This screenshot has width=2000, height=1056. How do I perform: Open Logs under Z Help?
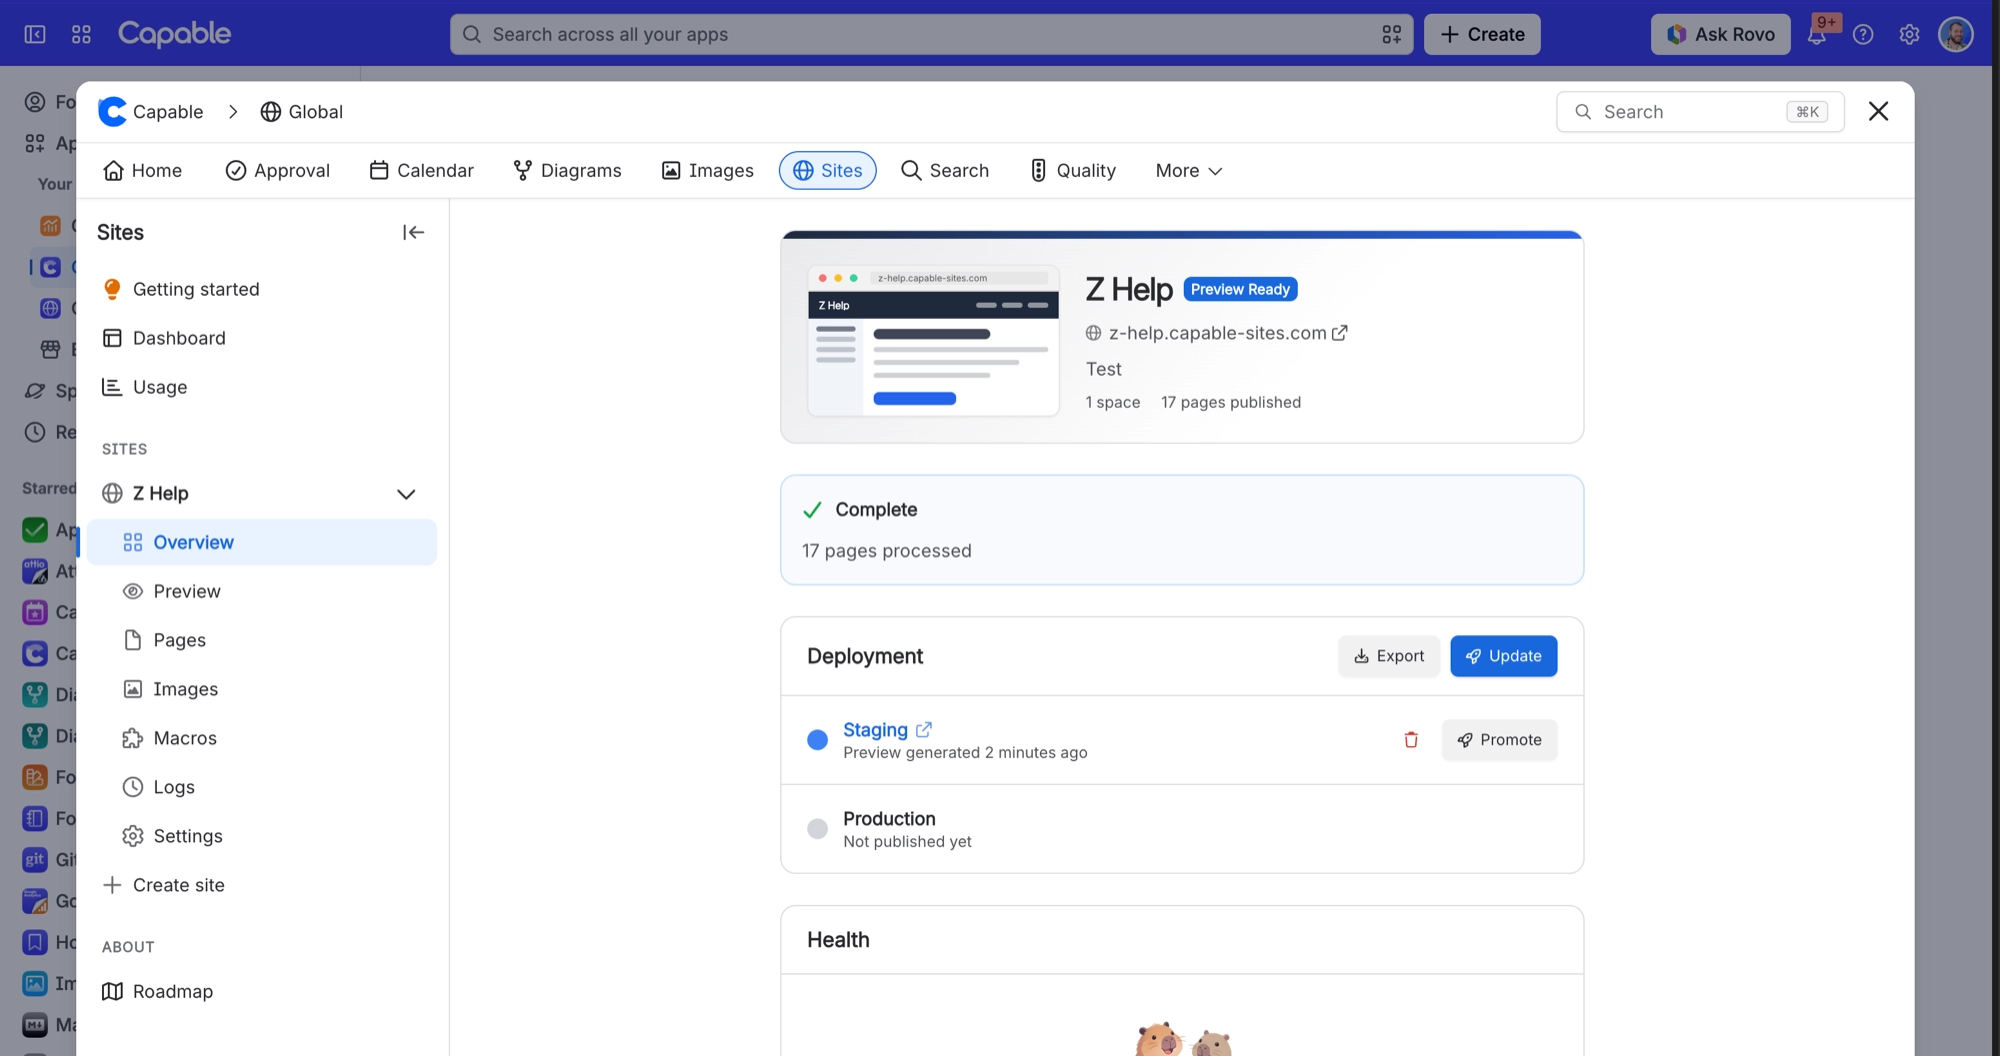tap(261, 787)
